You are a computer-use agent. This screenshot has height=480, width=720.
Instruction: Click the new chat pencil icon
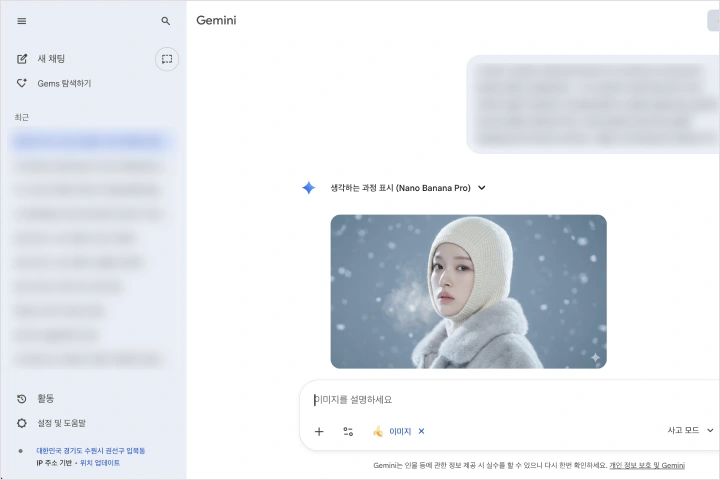[22, 59]
